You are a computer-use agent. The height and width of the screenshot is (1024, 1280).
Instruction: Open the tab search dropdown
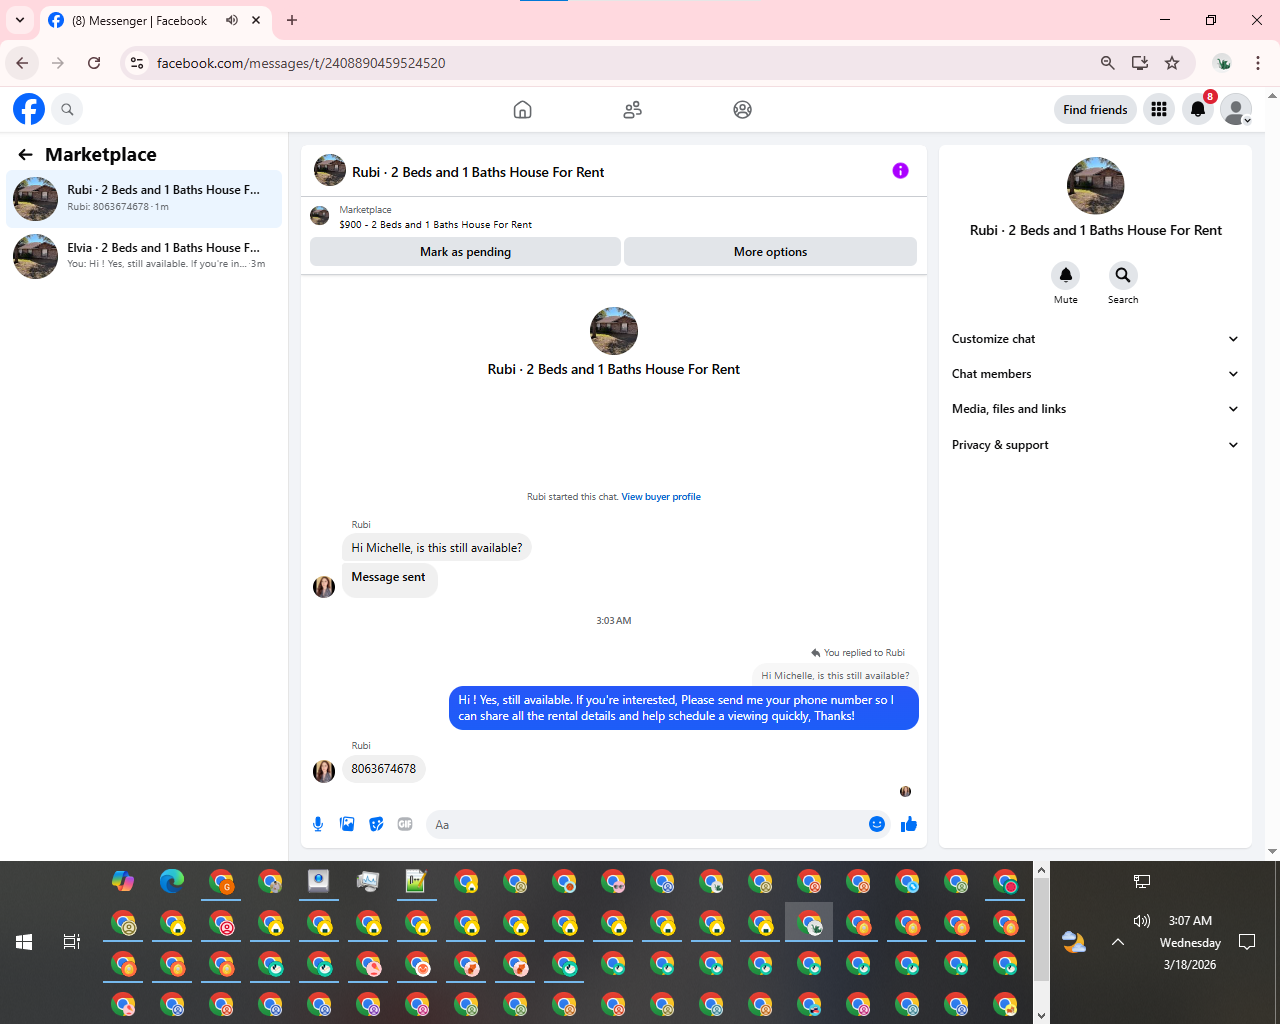(x=20, y=20)
